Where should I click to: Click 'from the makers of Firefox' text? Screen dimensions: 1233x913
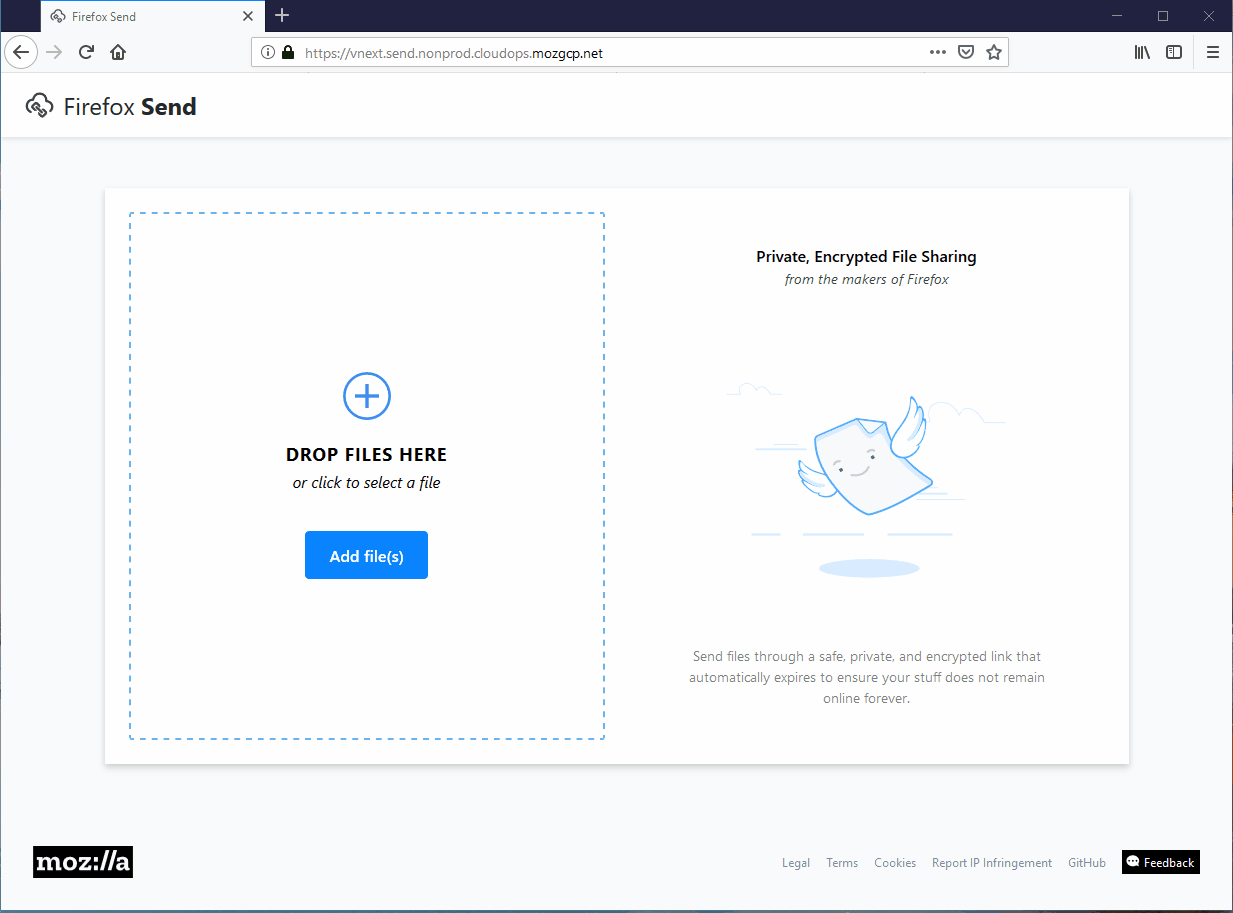click(x=867, y=280)
